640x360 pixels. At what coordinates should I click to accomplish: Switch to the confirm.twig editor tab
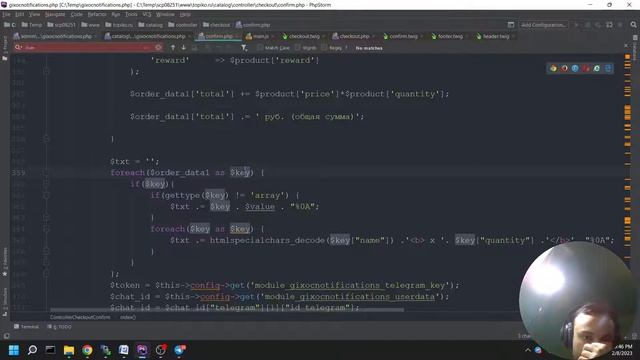(x=403, y=36)
